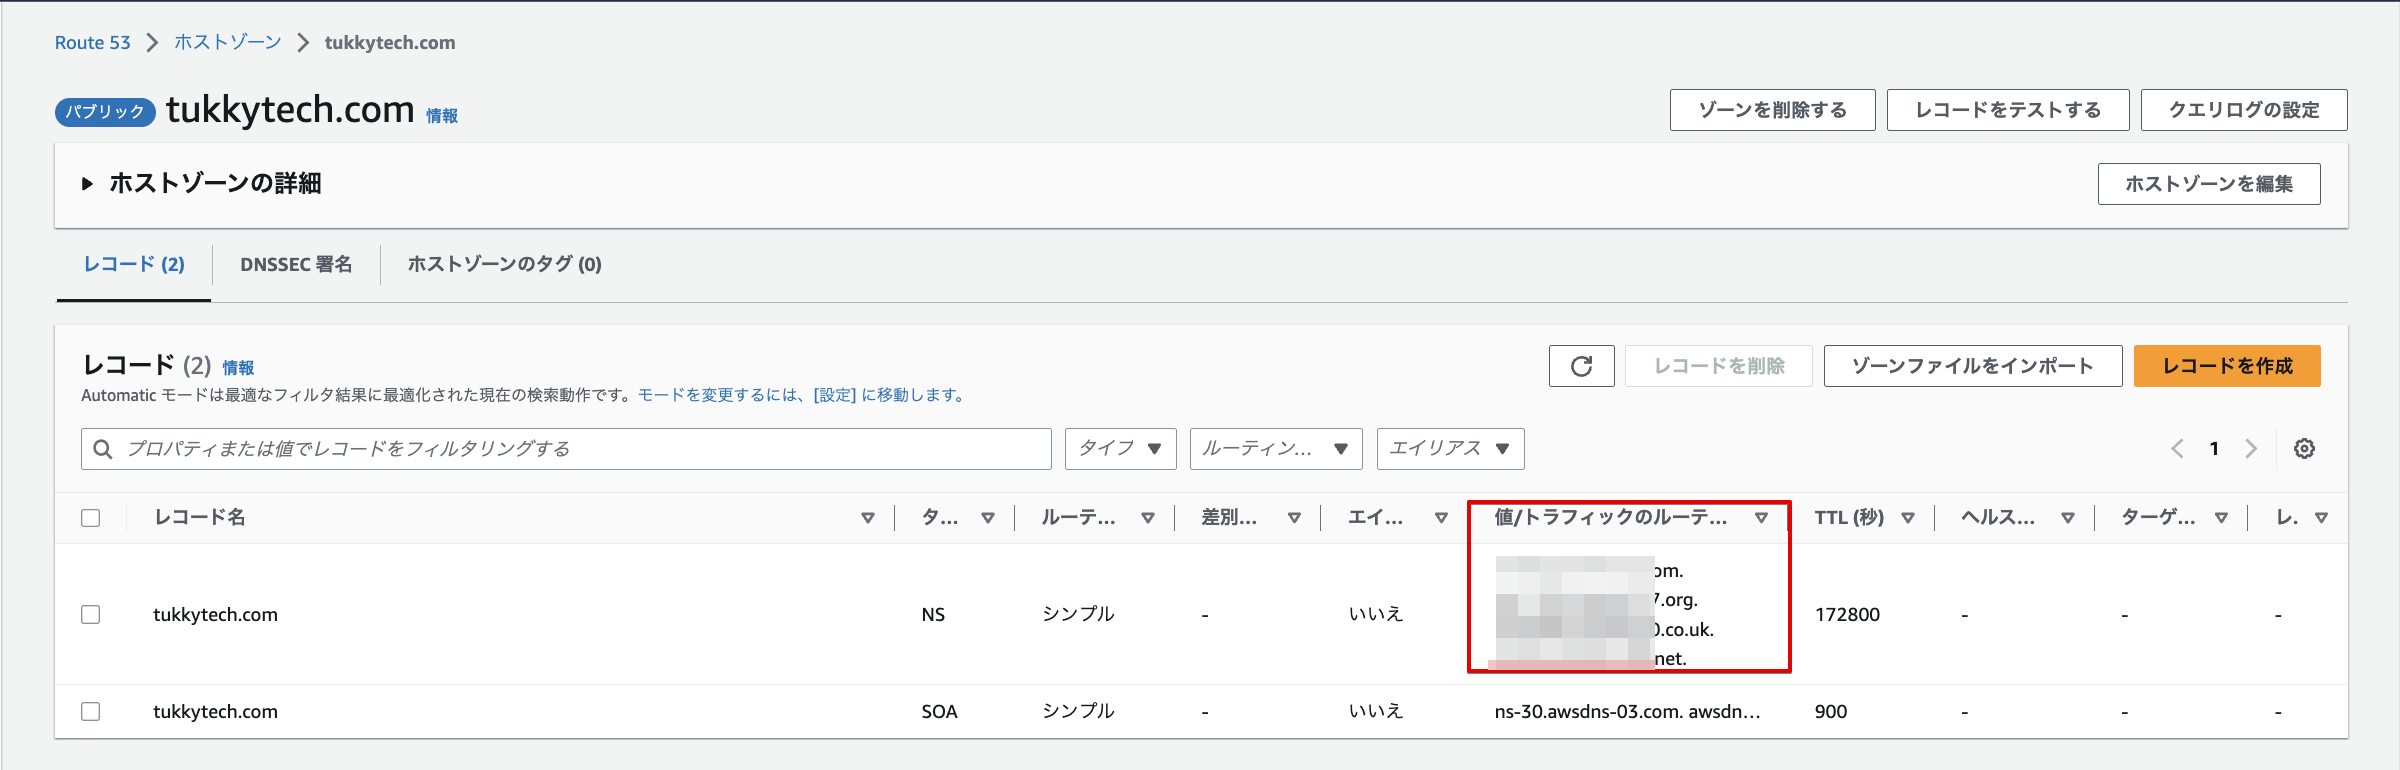Select the tukkytech.com SOA record checkbox

point(91,712)
